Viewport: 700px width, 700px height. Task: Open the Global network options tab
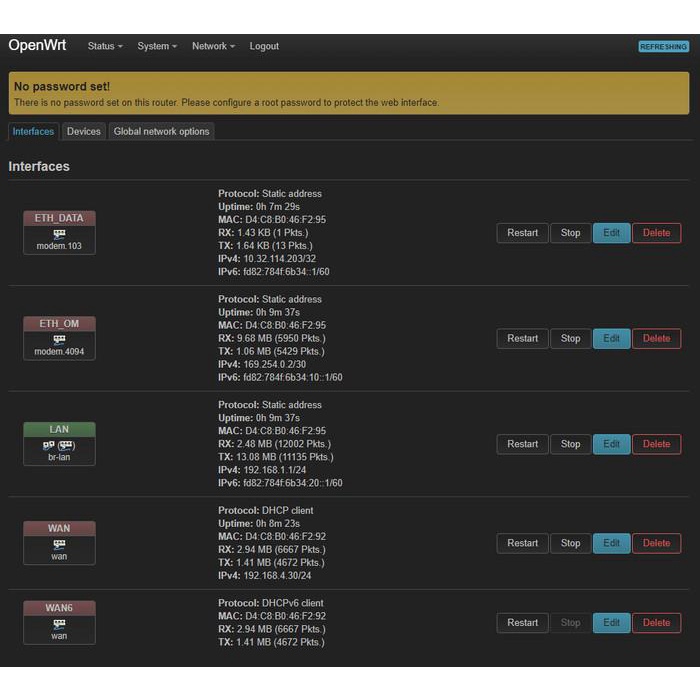[161, 131]
